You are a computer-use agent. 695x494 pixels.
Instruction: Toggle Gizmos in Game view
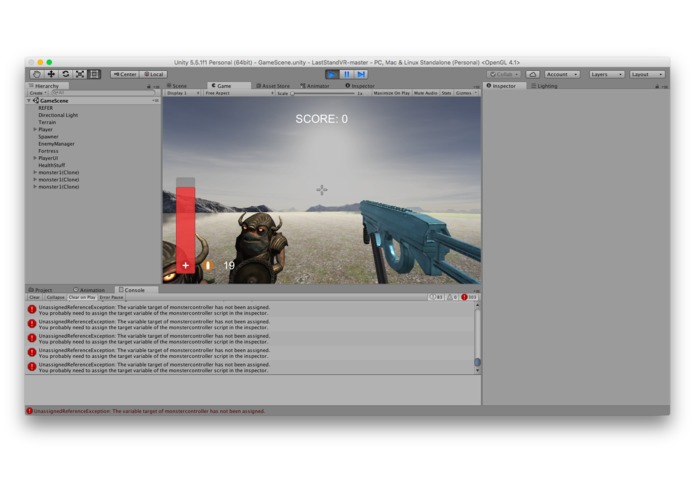tap(463, 93)
